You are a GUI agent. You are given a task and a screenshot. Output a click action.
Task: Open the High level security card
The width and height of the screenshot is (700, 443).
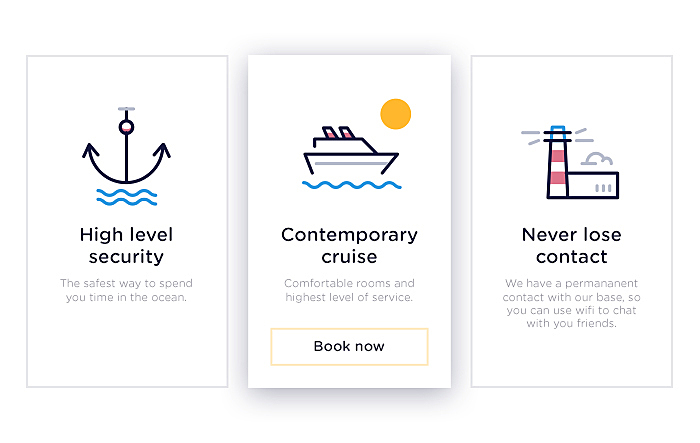127,222
